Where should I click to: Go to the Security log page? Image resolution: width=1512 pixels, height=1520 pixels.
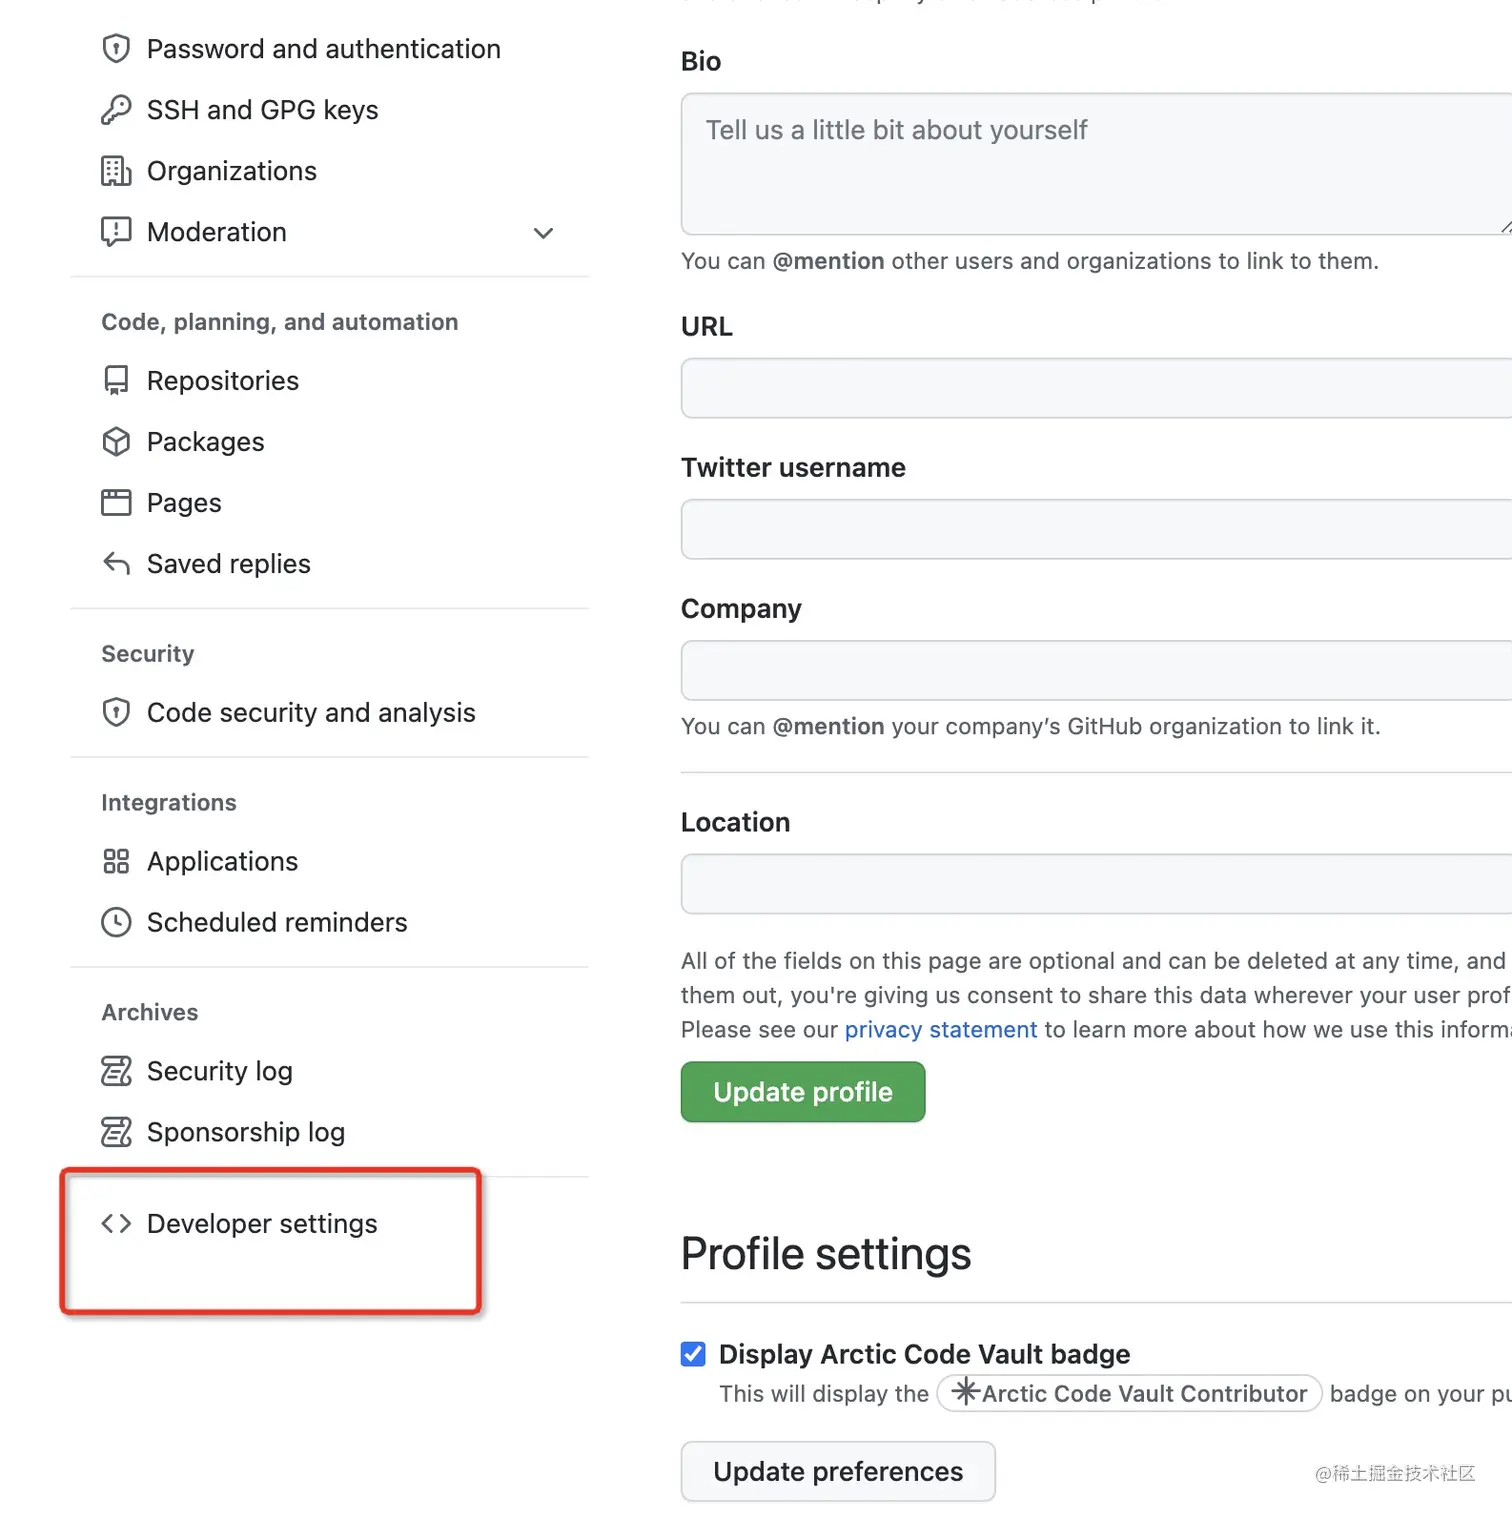pos(219,1072)
